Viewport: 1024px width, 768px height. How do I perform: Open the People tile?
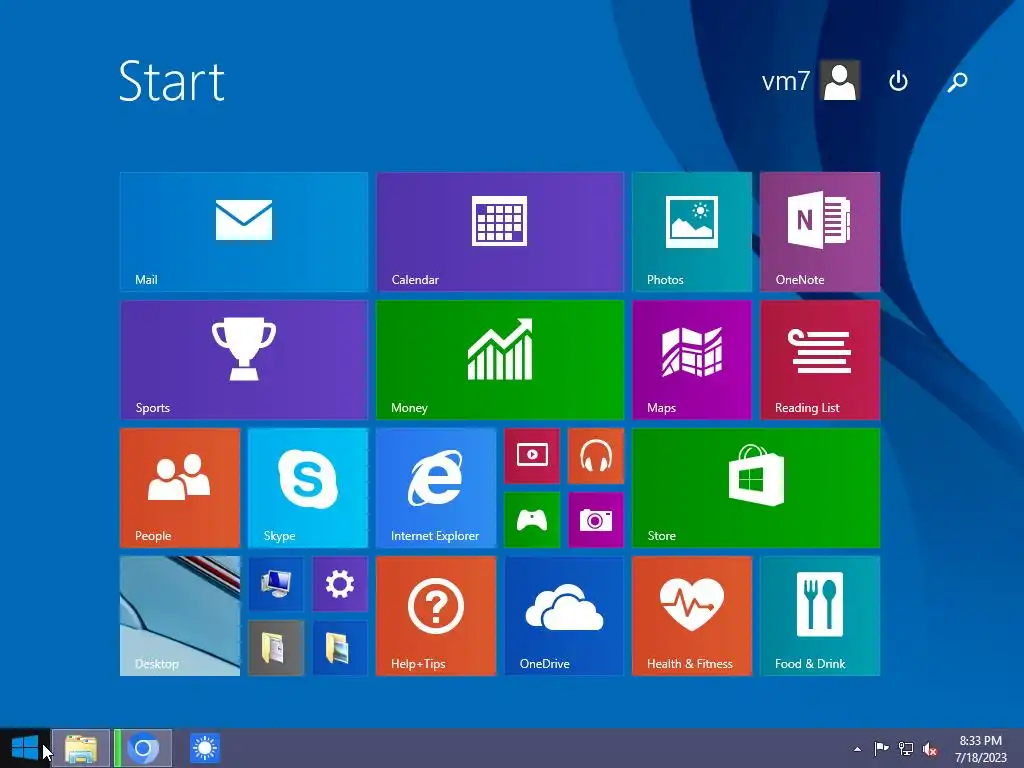[x=180, y=488]
